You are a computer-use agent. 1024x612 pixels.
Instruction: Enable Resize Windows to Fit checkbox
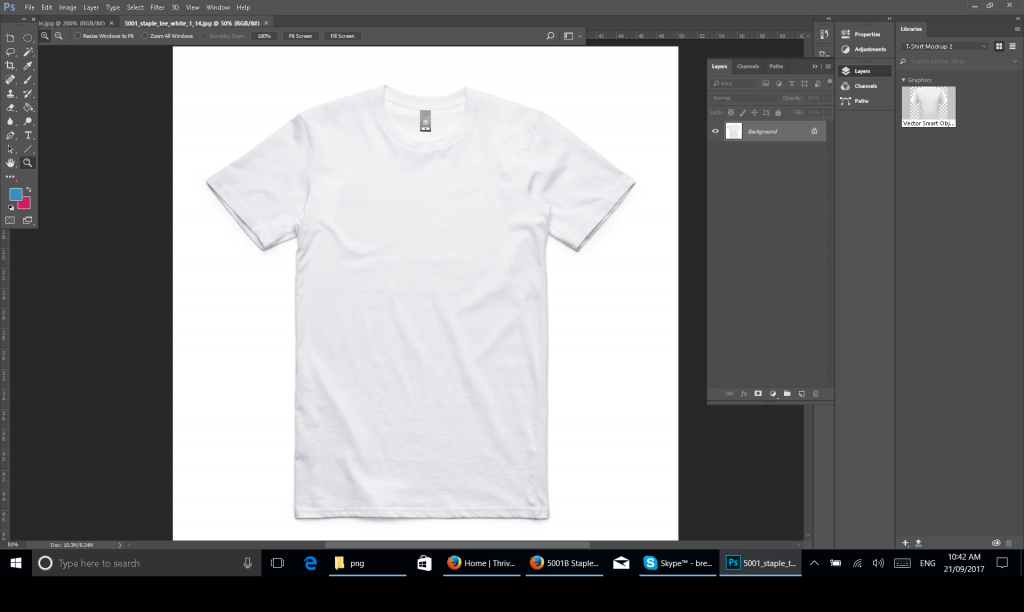[x=78, y=36]
